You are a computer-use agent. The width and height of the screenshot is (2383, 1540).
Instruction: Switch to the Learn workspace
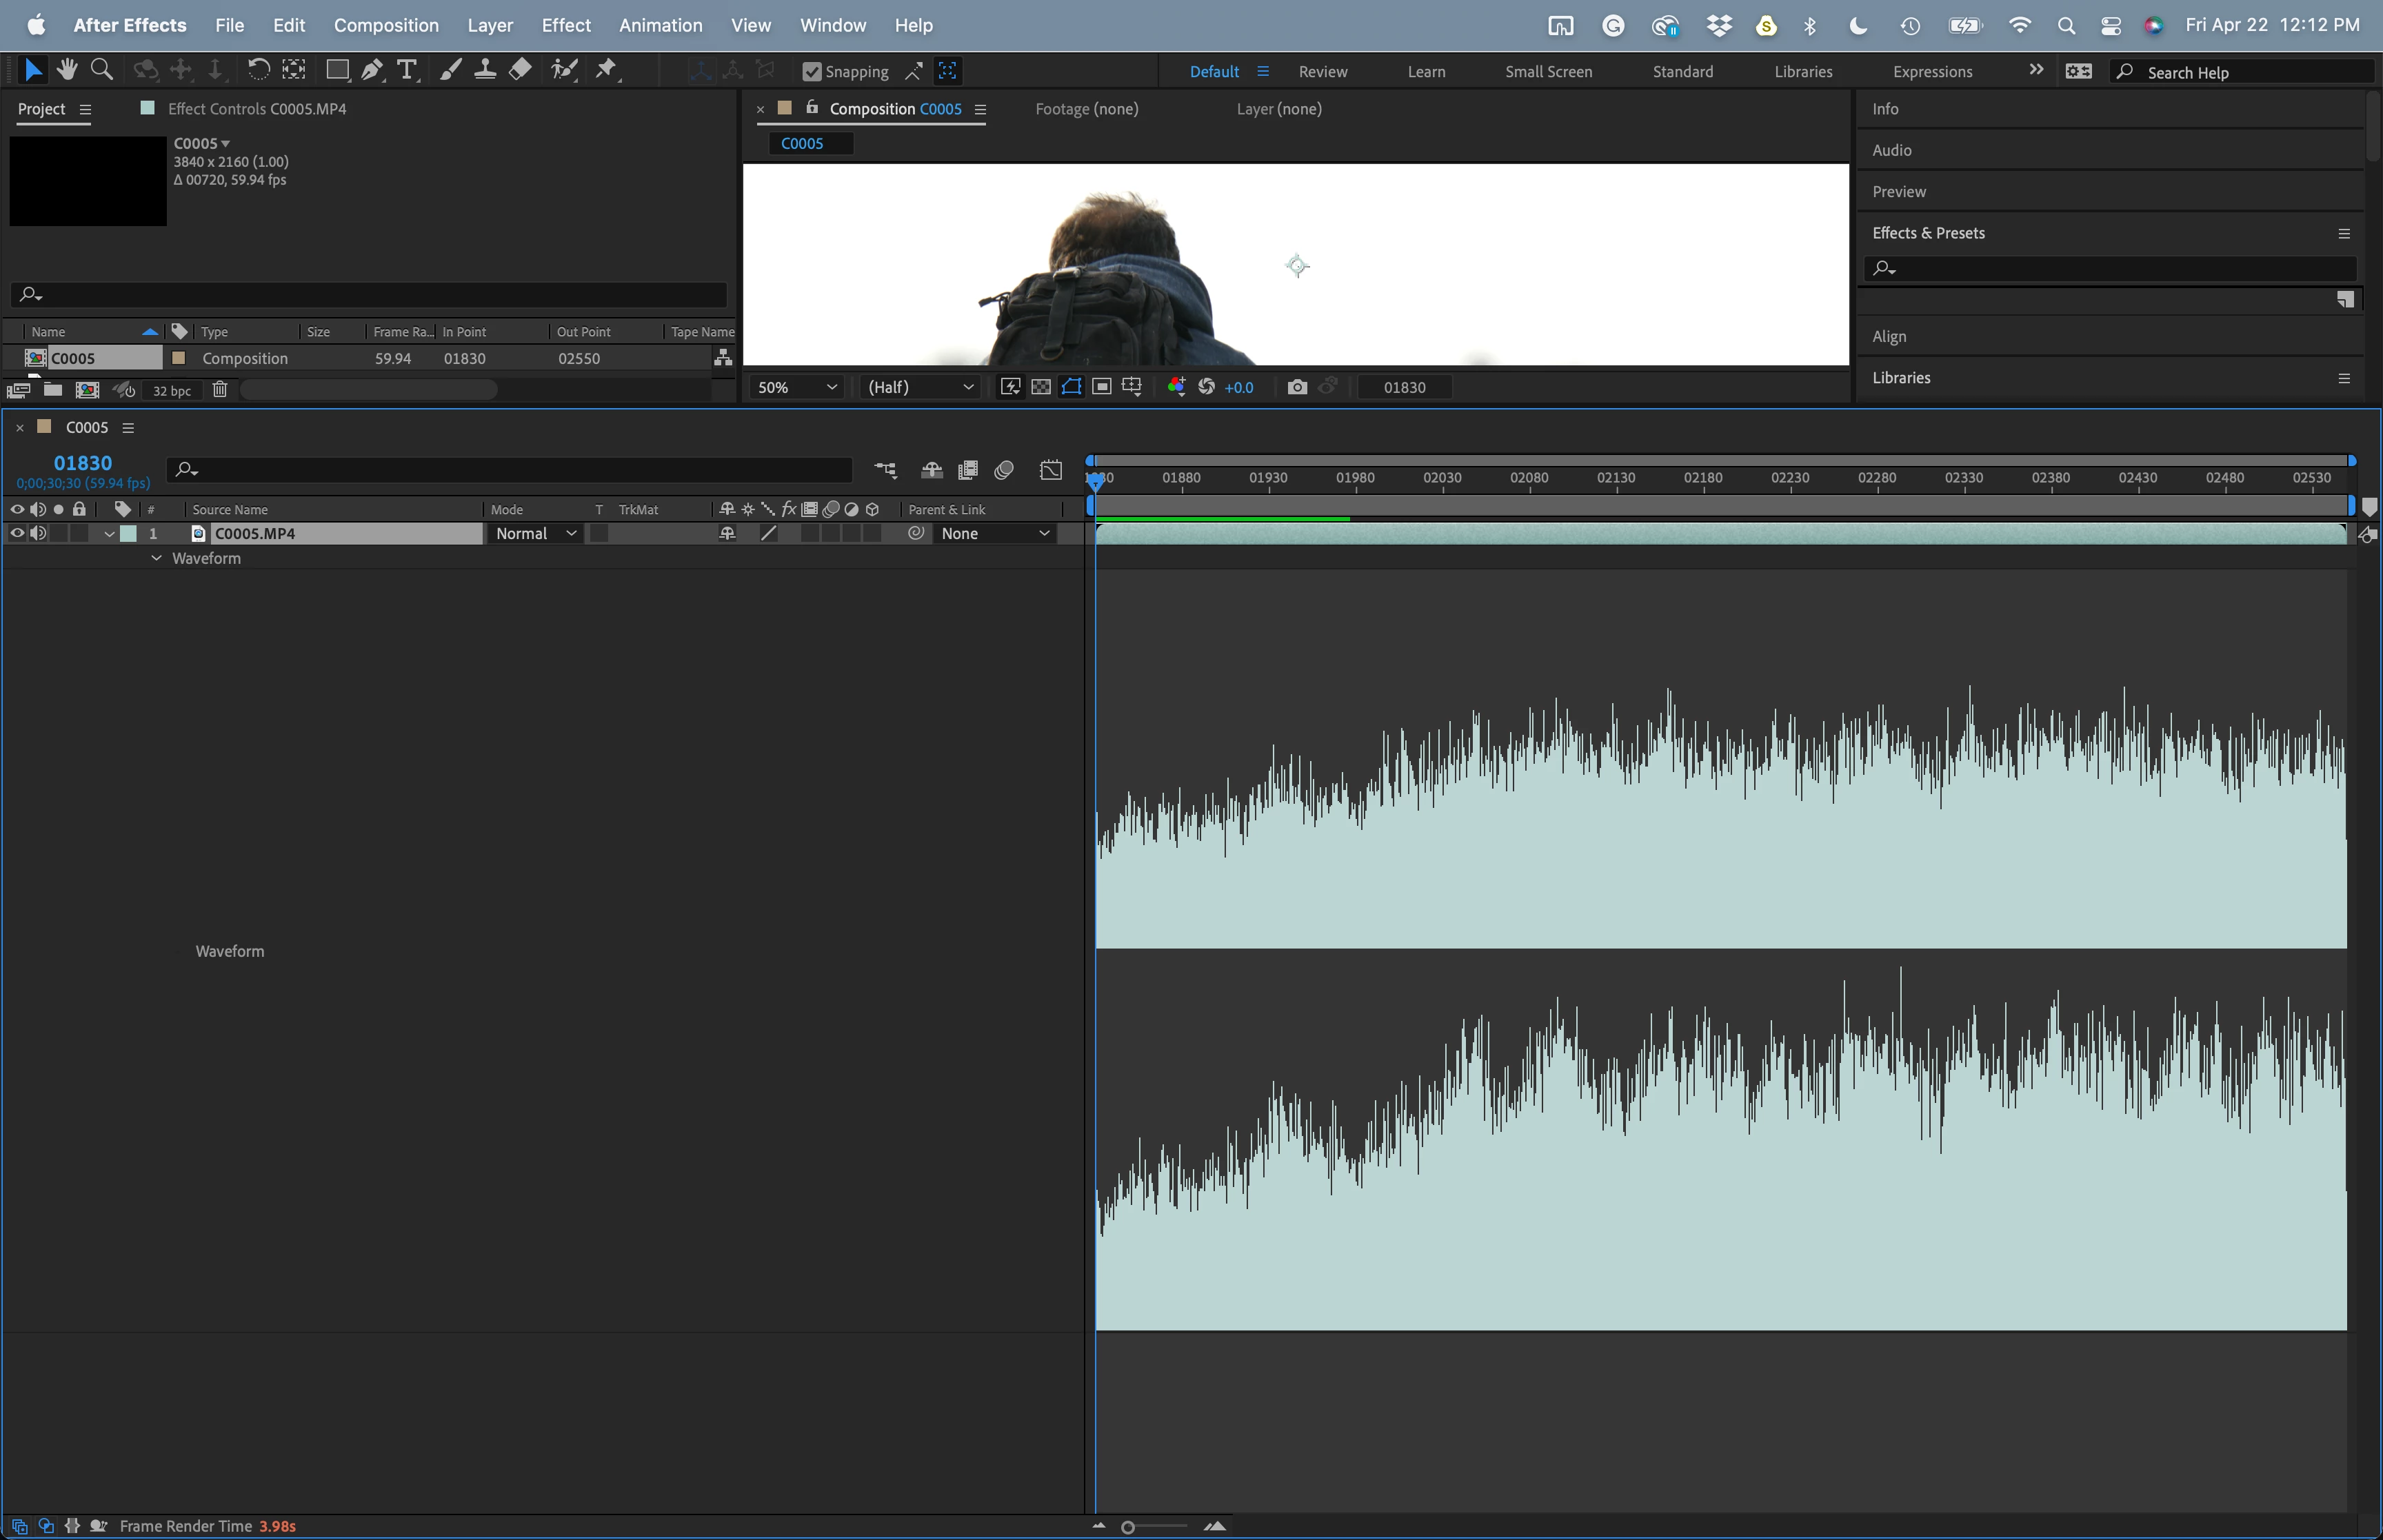point(1426,72)
